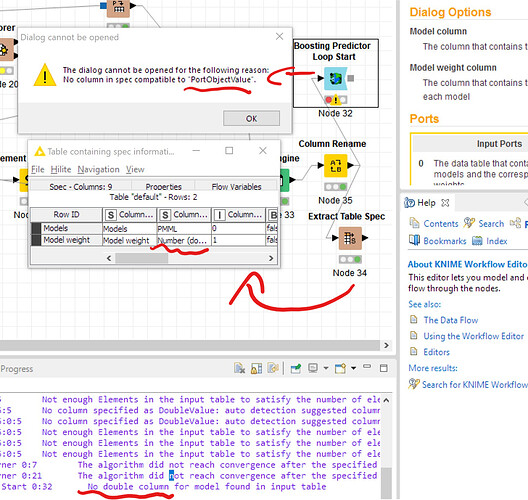Click the output port of Extract Table Spec node
The width and height of the screenshot is (528, 500).
(x=365, y=238)
